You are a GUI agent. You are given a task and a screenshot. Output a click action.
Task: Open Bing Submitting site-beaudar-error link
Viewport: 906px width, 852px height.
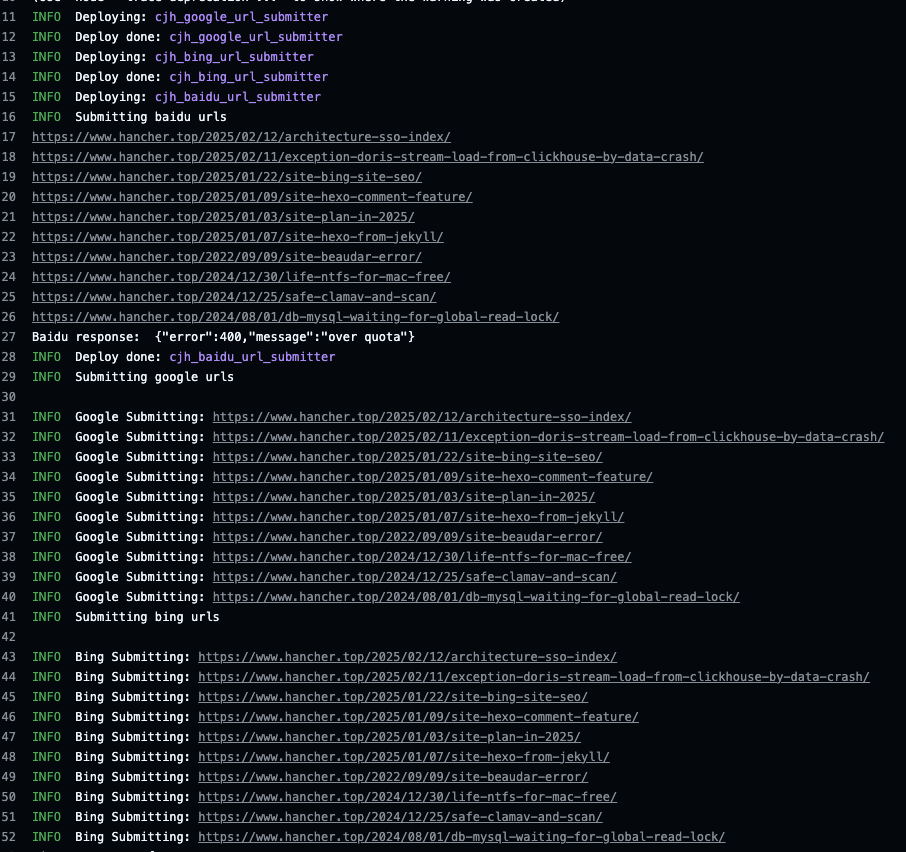392,777
